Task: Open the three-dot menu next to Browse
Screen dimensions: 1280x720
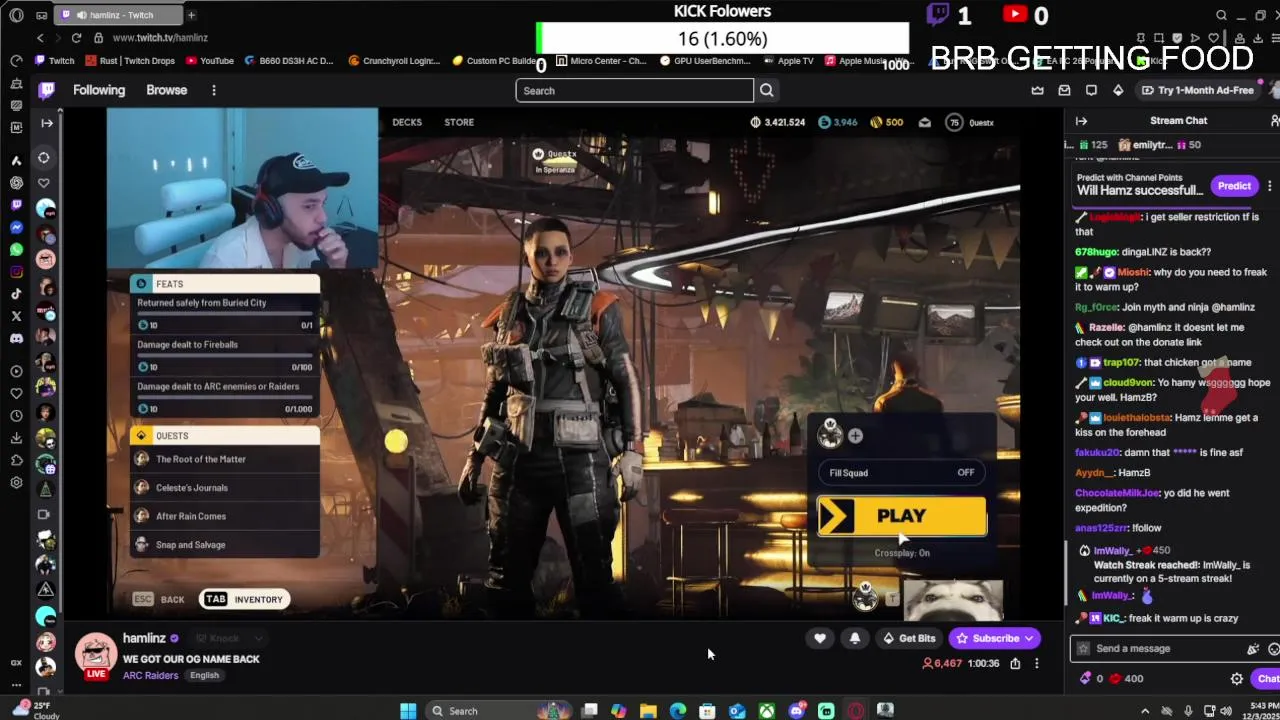Action: pos(213,90)
